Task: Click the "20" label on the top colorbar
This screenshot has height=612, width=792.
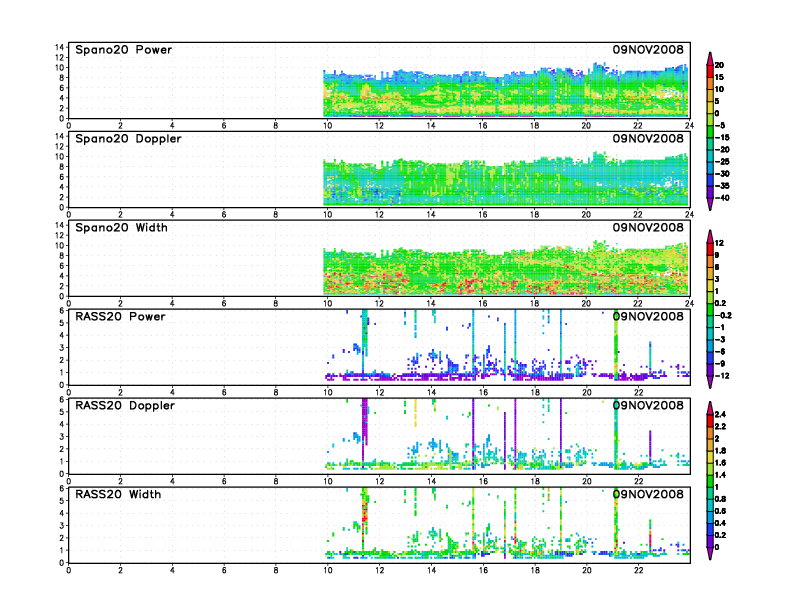Action: [719, 65]
